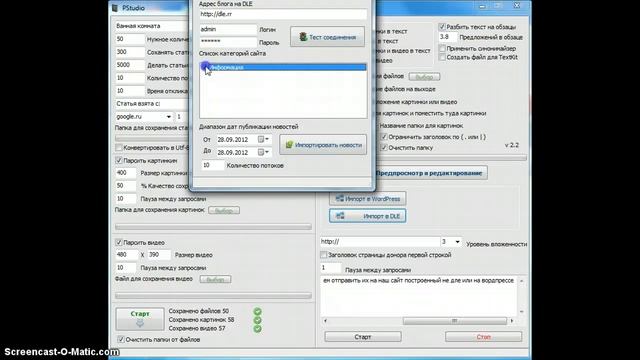This screenshot has height=360, width=640.
Task: Toggle the Конвертировать в Utf-8 checkbox
Action: [x=119, y=148]
